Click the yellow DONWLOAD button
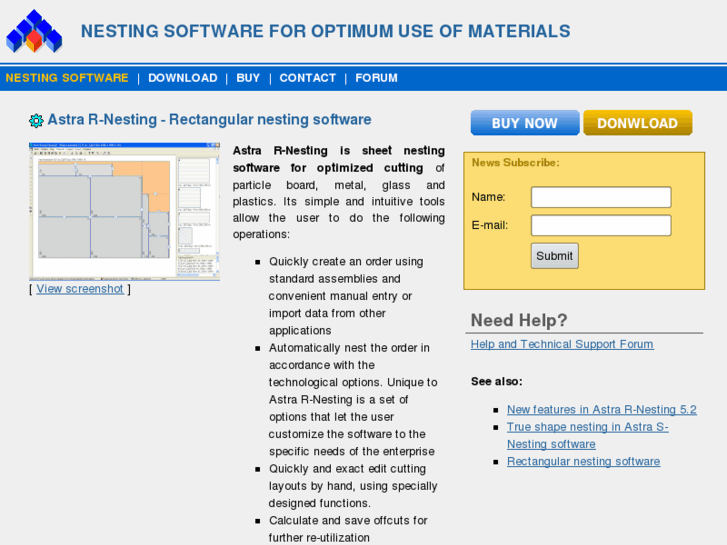Image resolution: width=727 pixels, height=545 pixels. pyautogui.click(x=638, y=123)
